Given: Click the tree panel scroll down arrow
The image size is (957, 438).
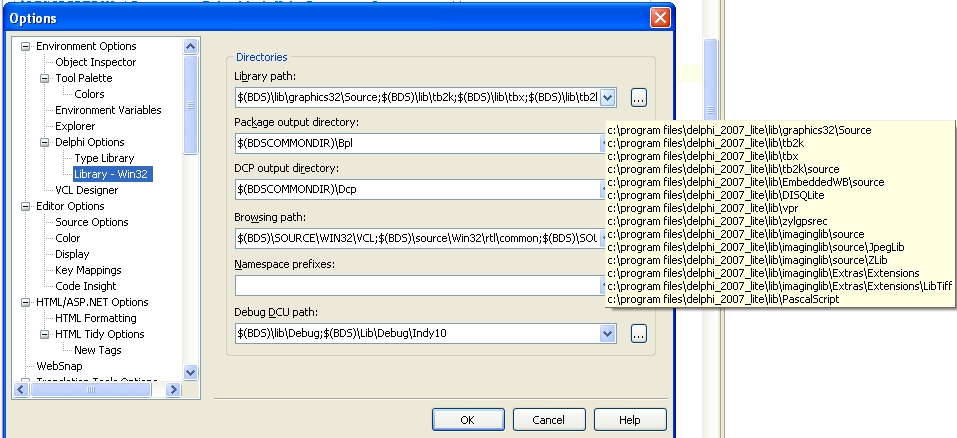Looking at the screenshot, I should click(x=191, y=372).
